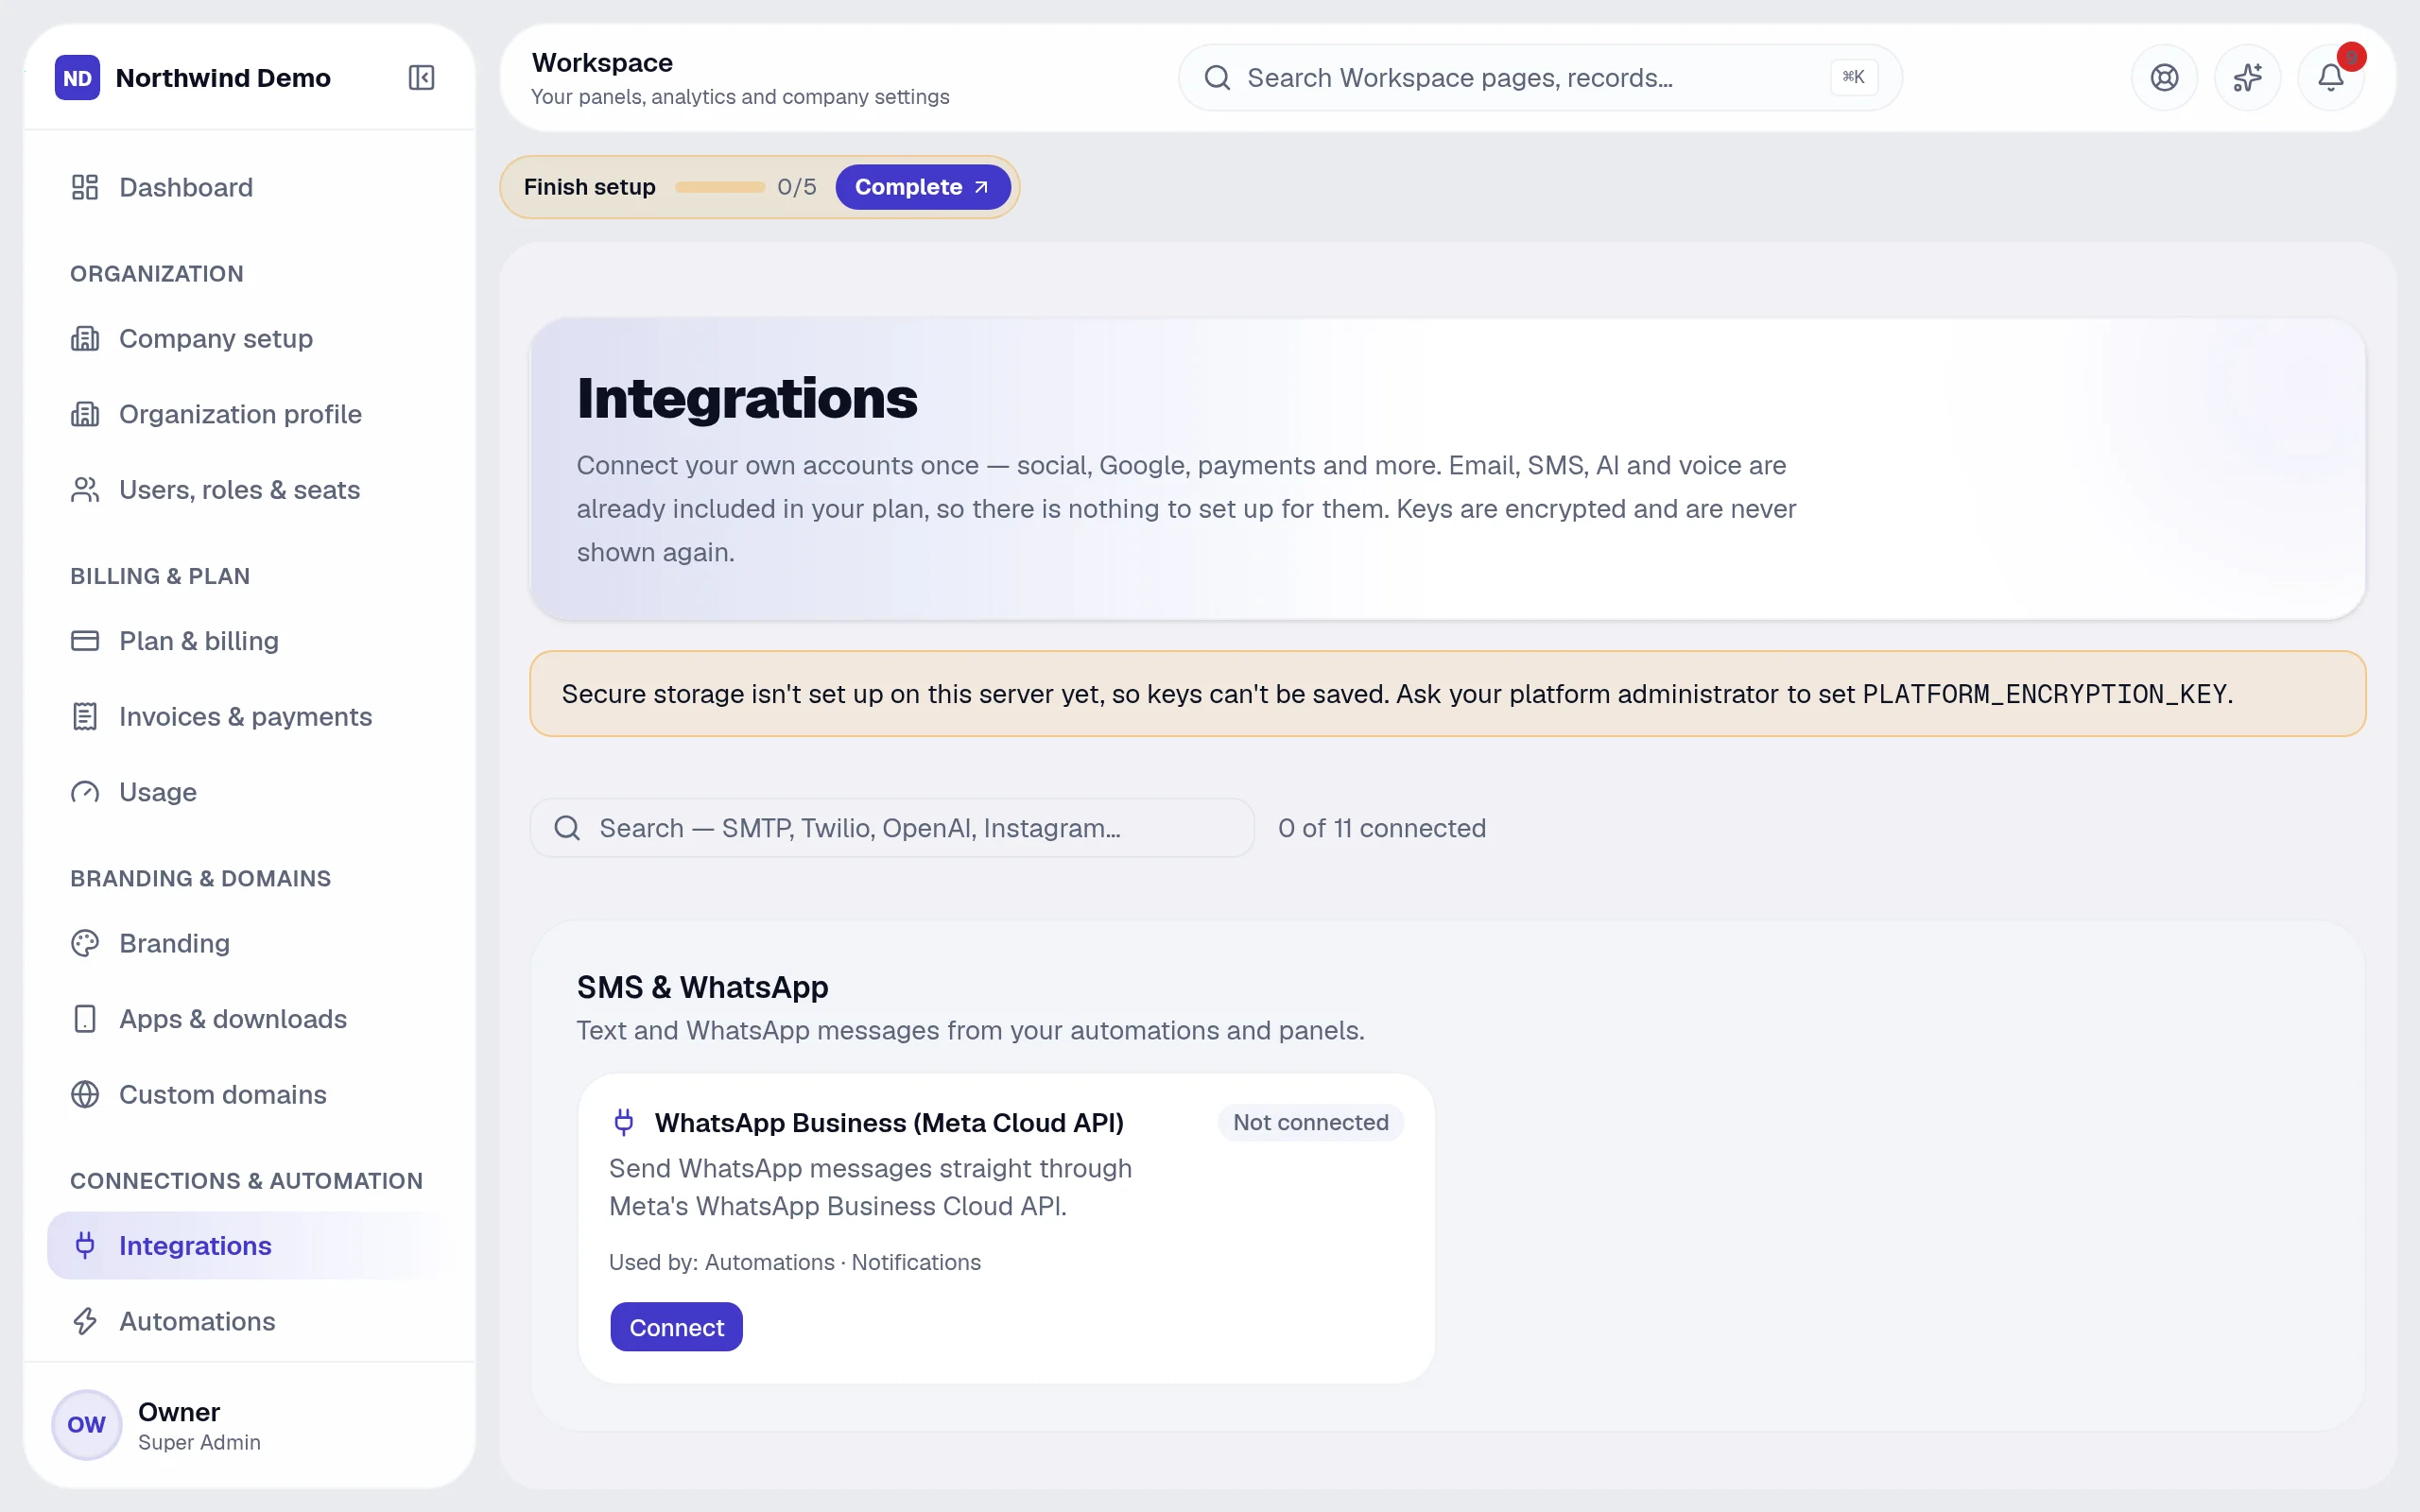Focus the Search Workspace pages field
The image size is (2420, 1512).
tap(1540, 77)
